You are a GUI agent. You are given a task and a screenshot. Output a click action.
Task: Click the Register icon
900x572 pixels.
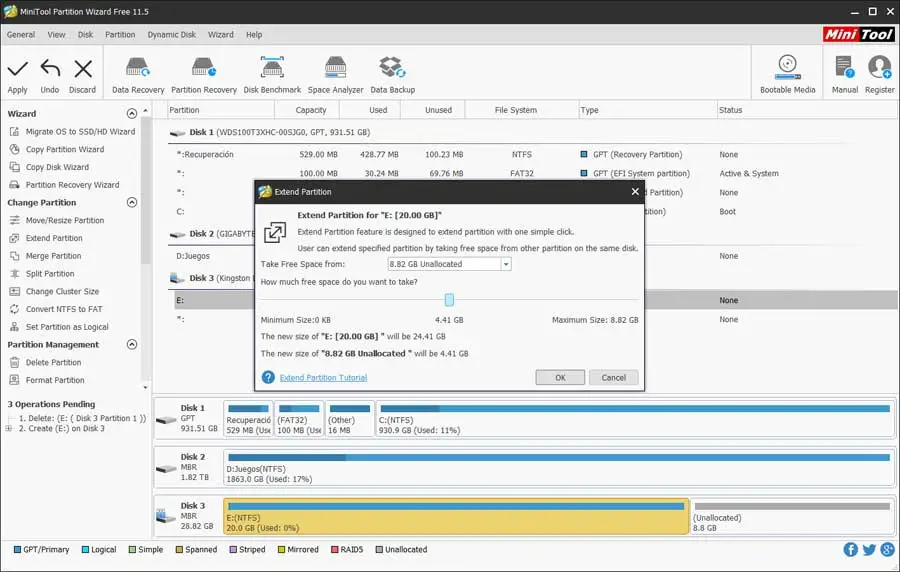pyautogui.click(x=879, y=75)
